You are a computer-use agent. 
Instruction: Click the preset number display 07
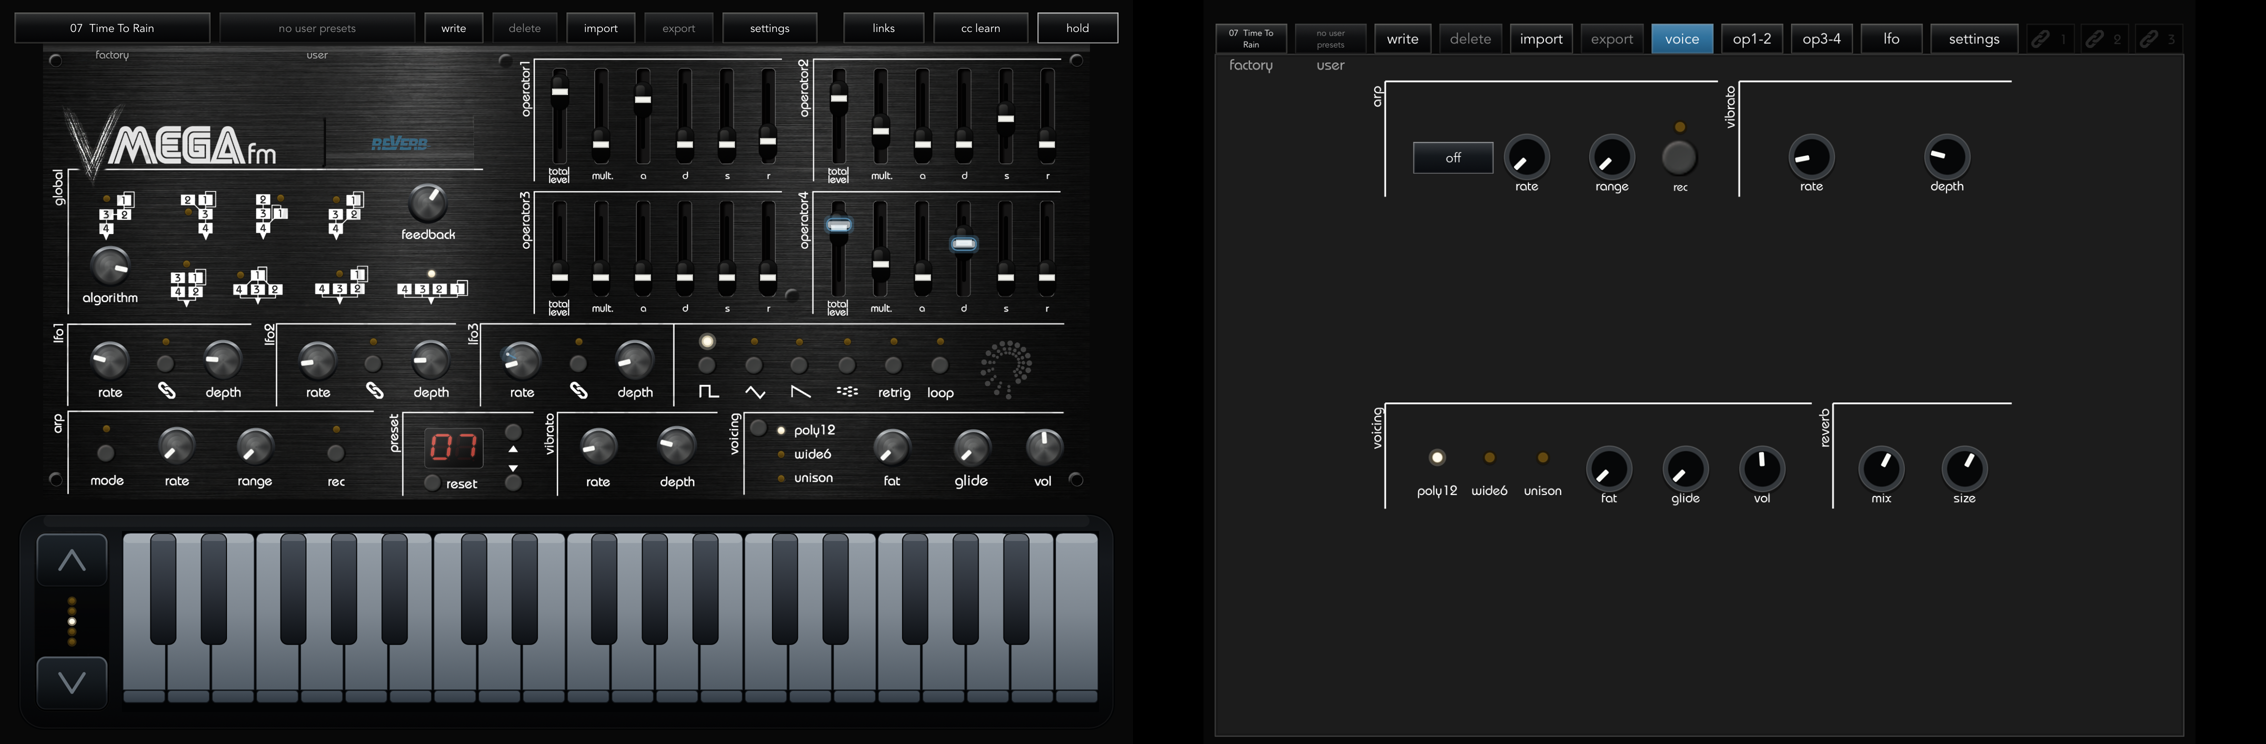[x=453, y=446]
